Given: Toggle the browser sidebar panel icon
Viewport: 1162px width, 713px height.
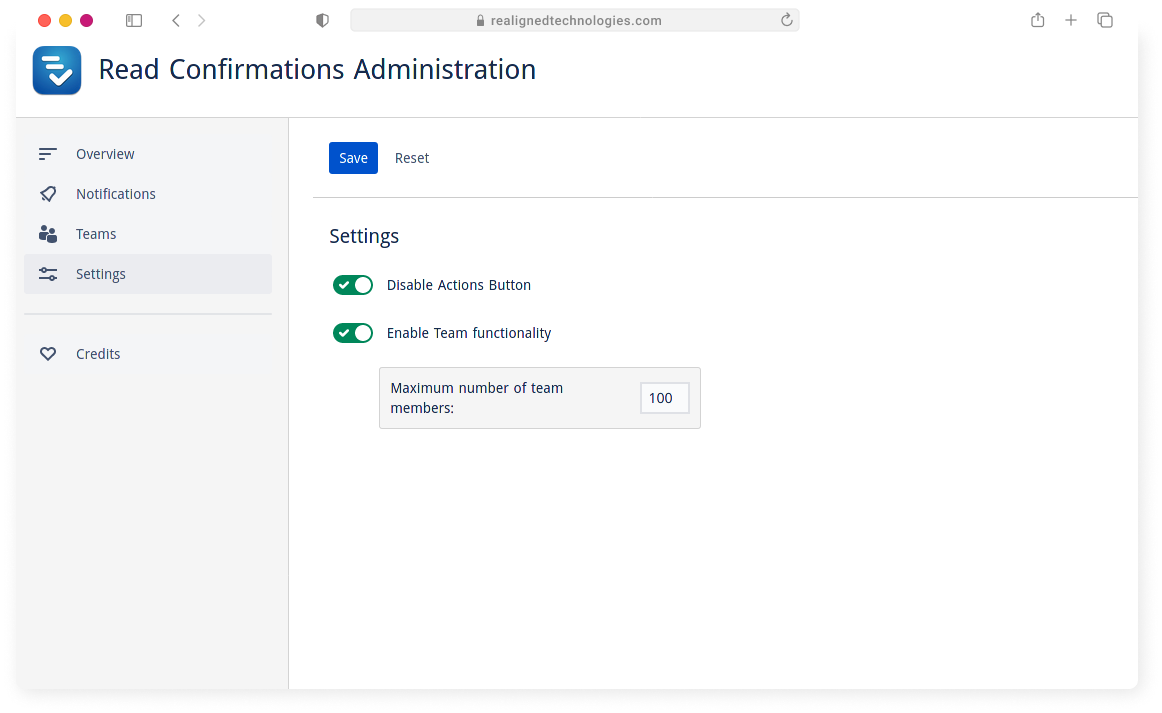Looking at the screenshot, I should 134,21.
